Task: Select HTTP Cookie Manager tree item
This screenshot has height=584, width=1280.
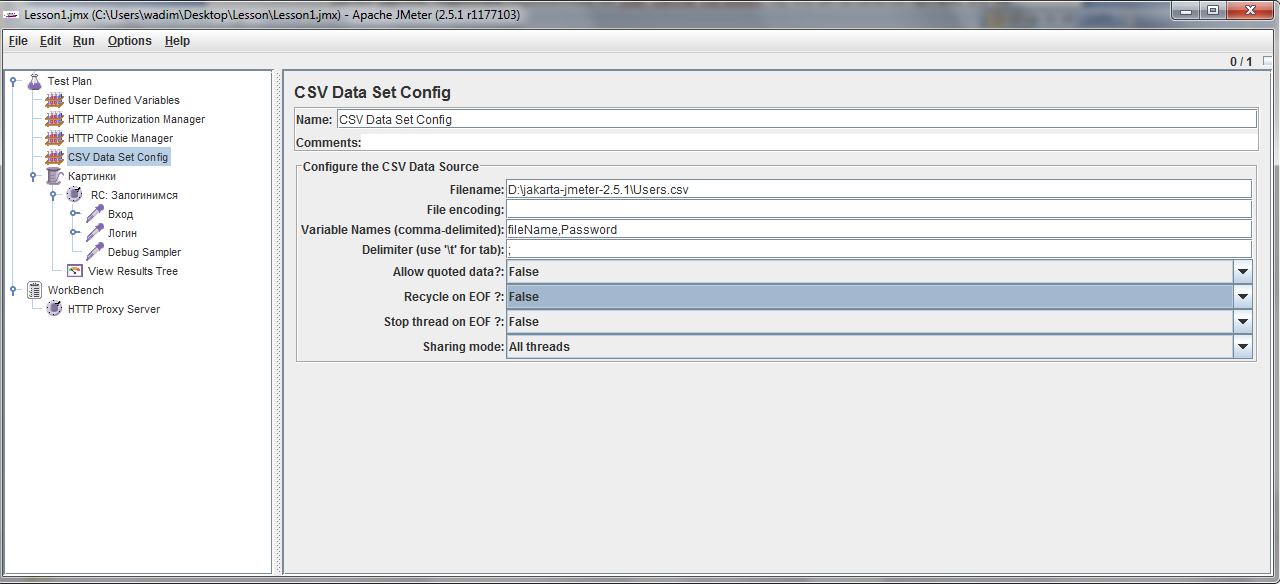Action: point(120,138)
